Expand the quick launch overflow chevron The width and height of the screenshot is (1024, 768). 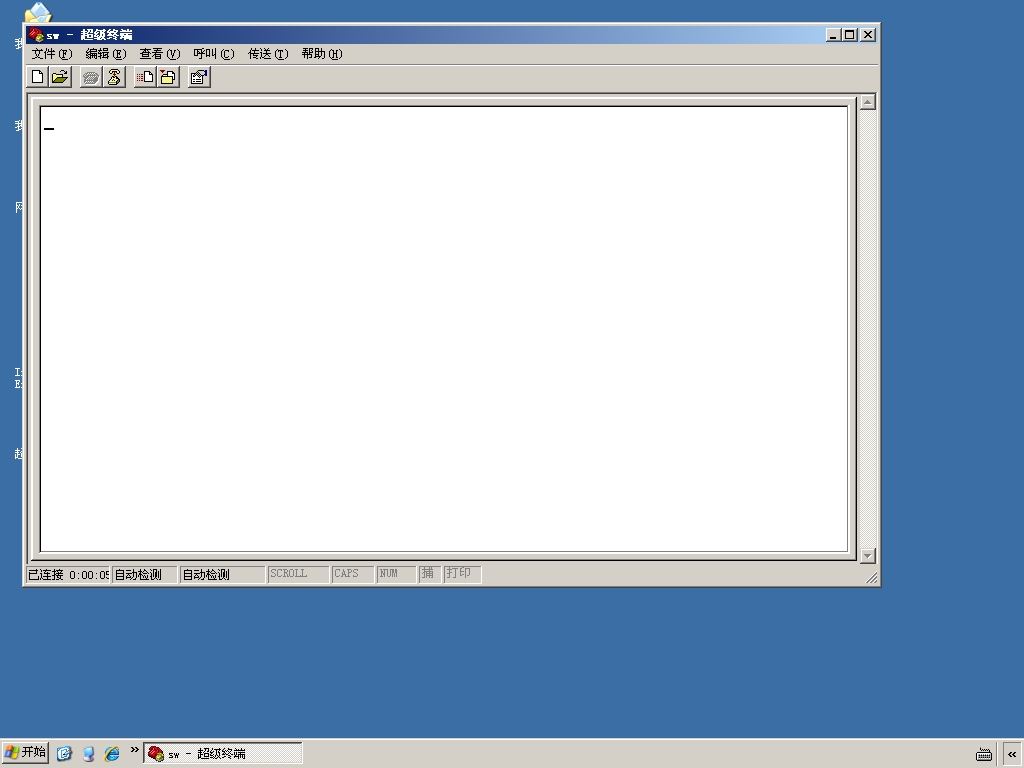[135, 750]
